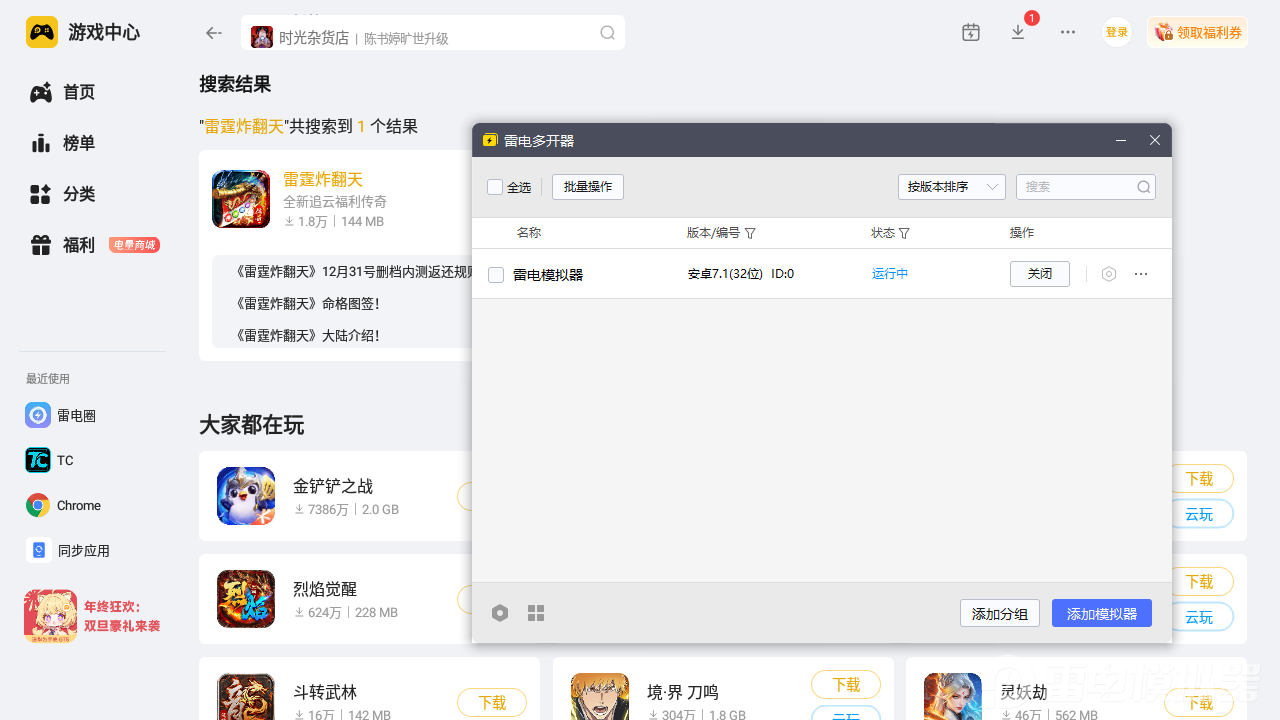Open multi-instance settings at bottom left

point(500,613)
